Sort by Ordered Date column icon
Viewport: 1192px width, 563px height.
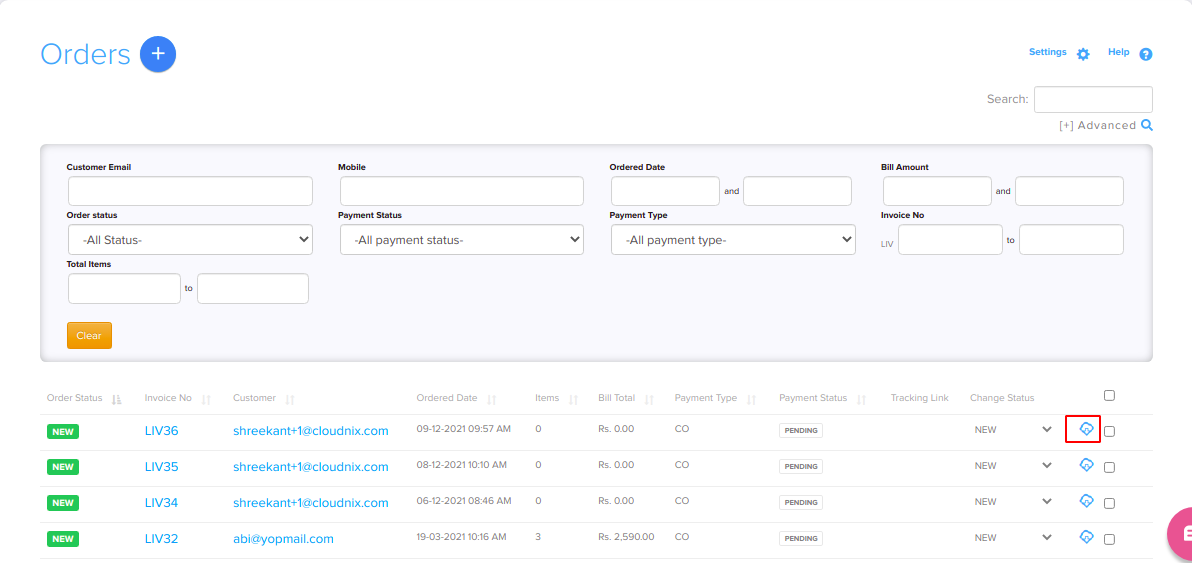(x=491, y=399)
